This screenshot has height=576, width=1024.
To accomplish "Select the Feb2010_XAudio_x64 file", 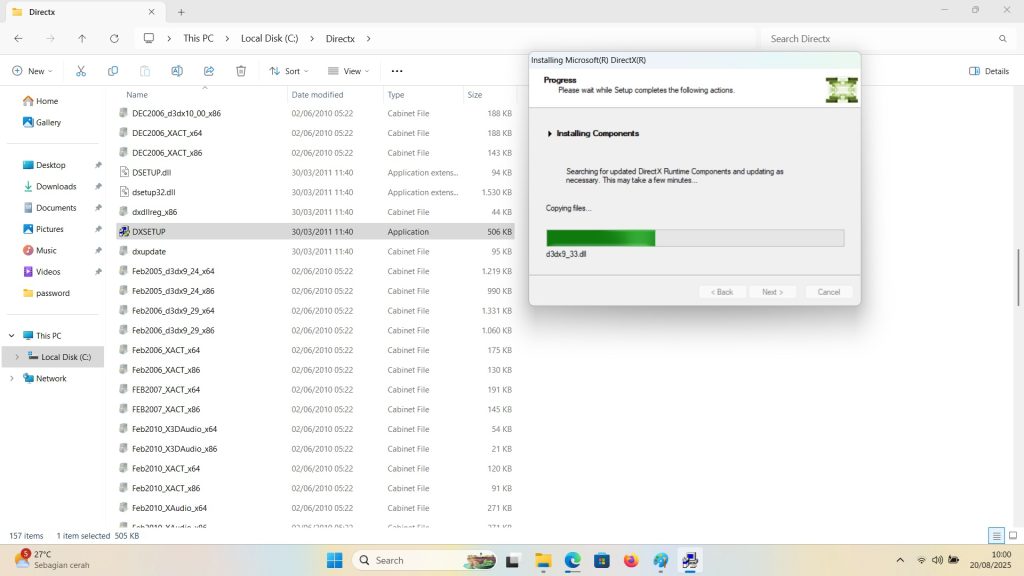I will 315,508.
